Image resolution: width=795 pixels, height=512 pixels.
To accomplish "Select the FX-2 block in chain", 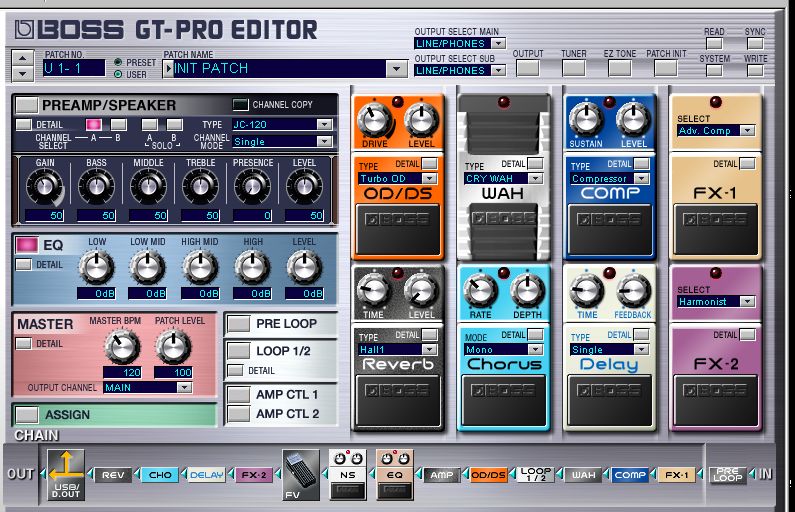I will [254, 475].
